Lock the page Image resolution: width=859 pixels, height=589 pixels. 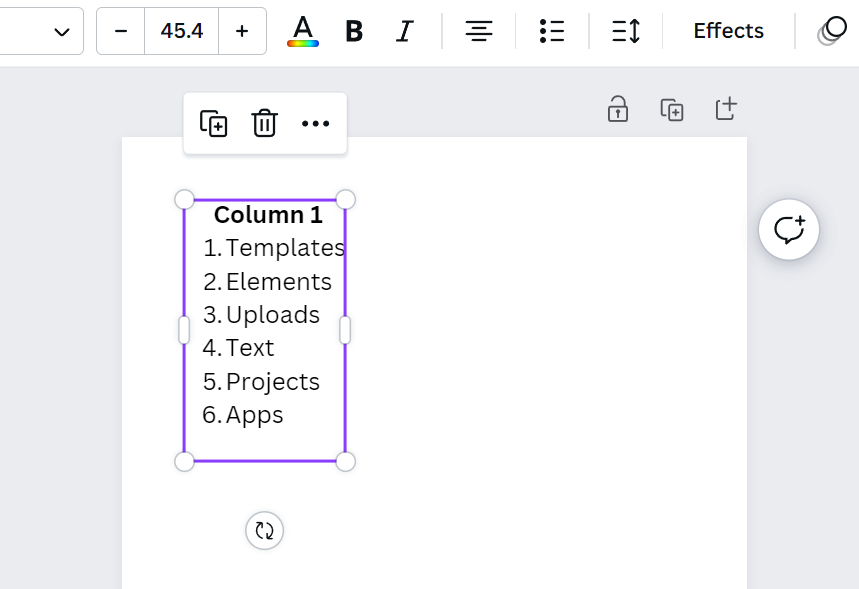(x=618, y=109)
